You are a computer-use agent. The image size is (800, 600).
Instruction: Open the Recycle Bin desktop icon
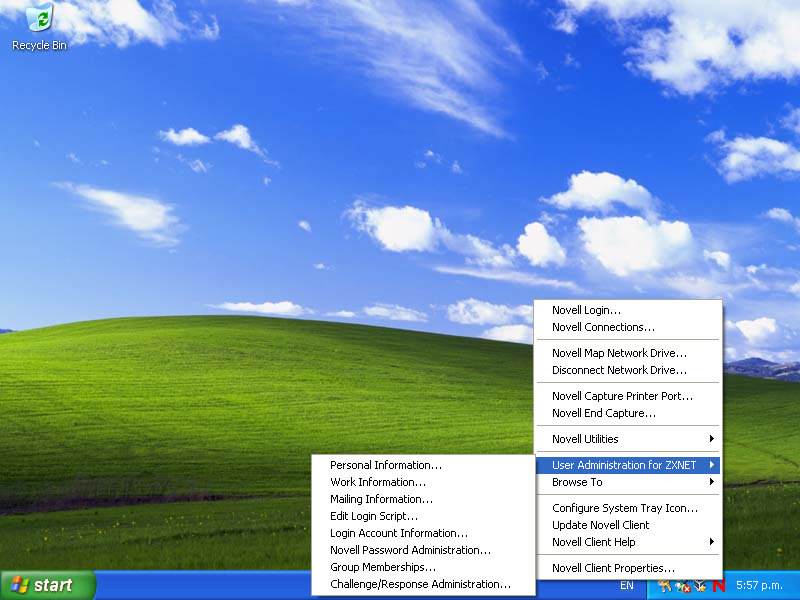(39, 27)
